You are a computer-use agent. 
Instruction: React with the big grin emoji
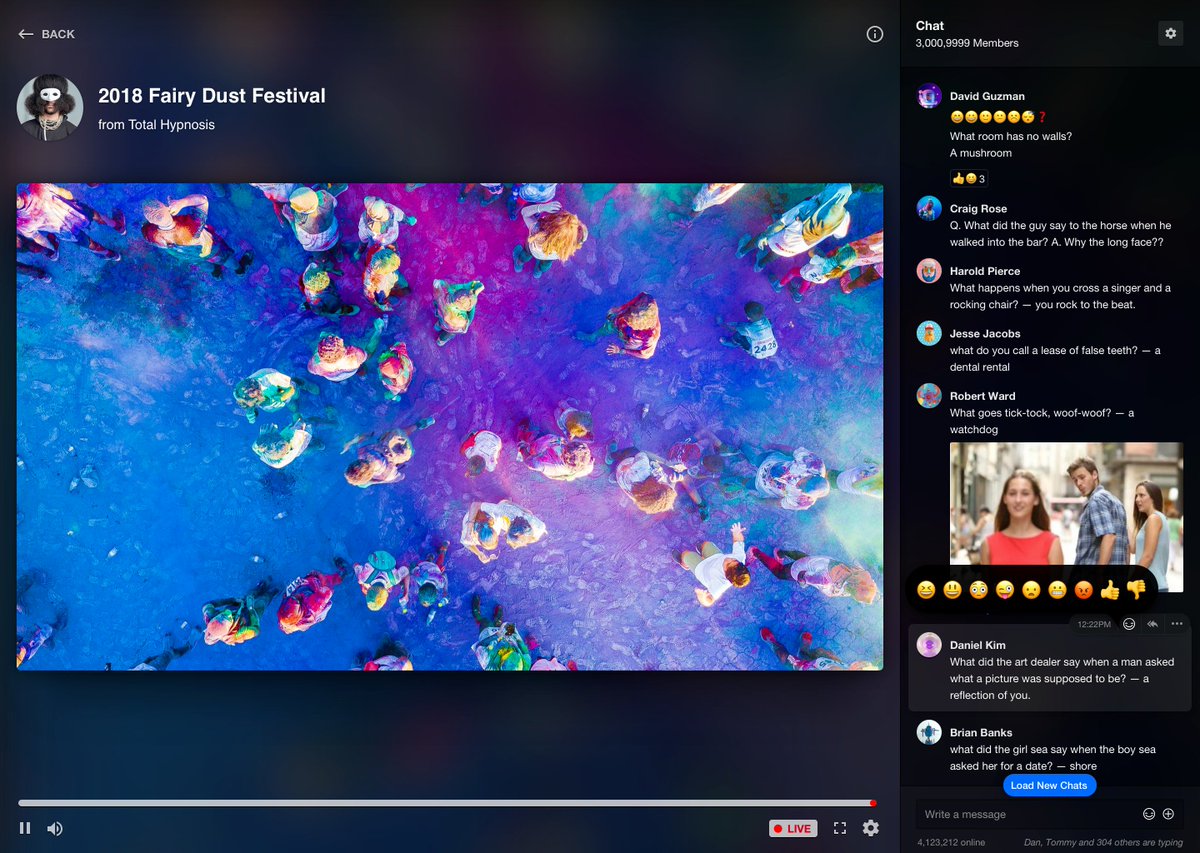tap(952, 590)
